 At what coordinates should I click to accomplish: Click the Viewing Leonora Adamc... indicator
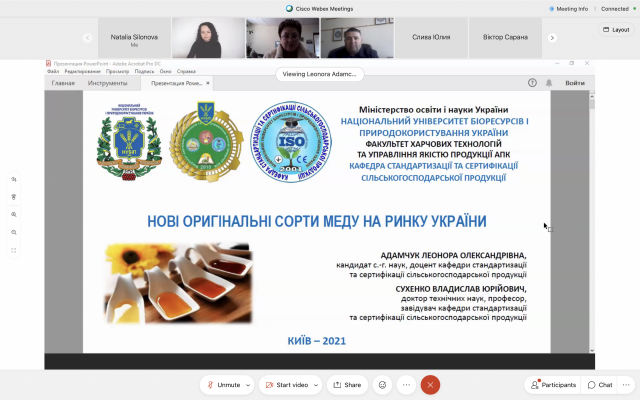pos(320,74)
